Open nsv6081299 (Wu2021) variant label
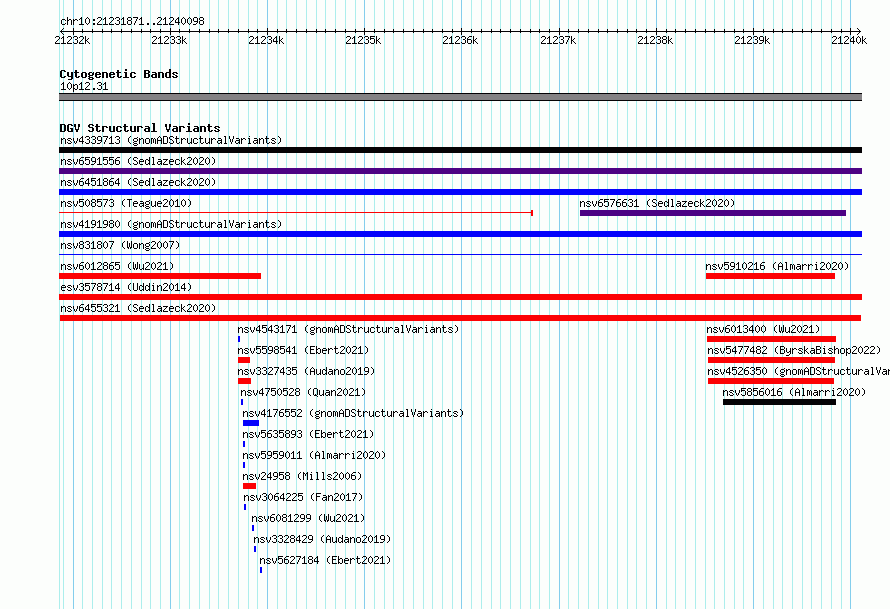890x609 pixels. click(x=308, y=518)
